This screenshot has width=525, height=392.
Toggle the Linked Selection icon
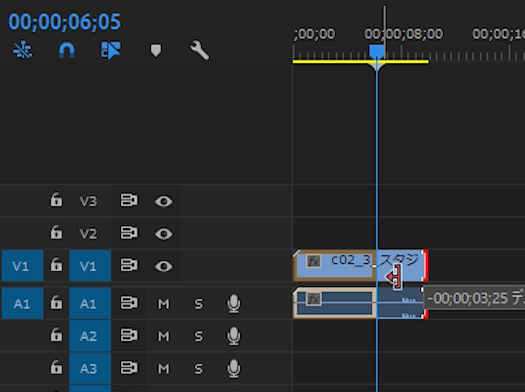tap(111, 51)
